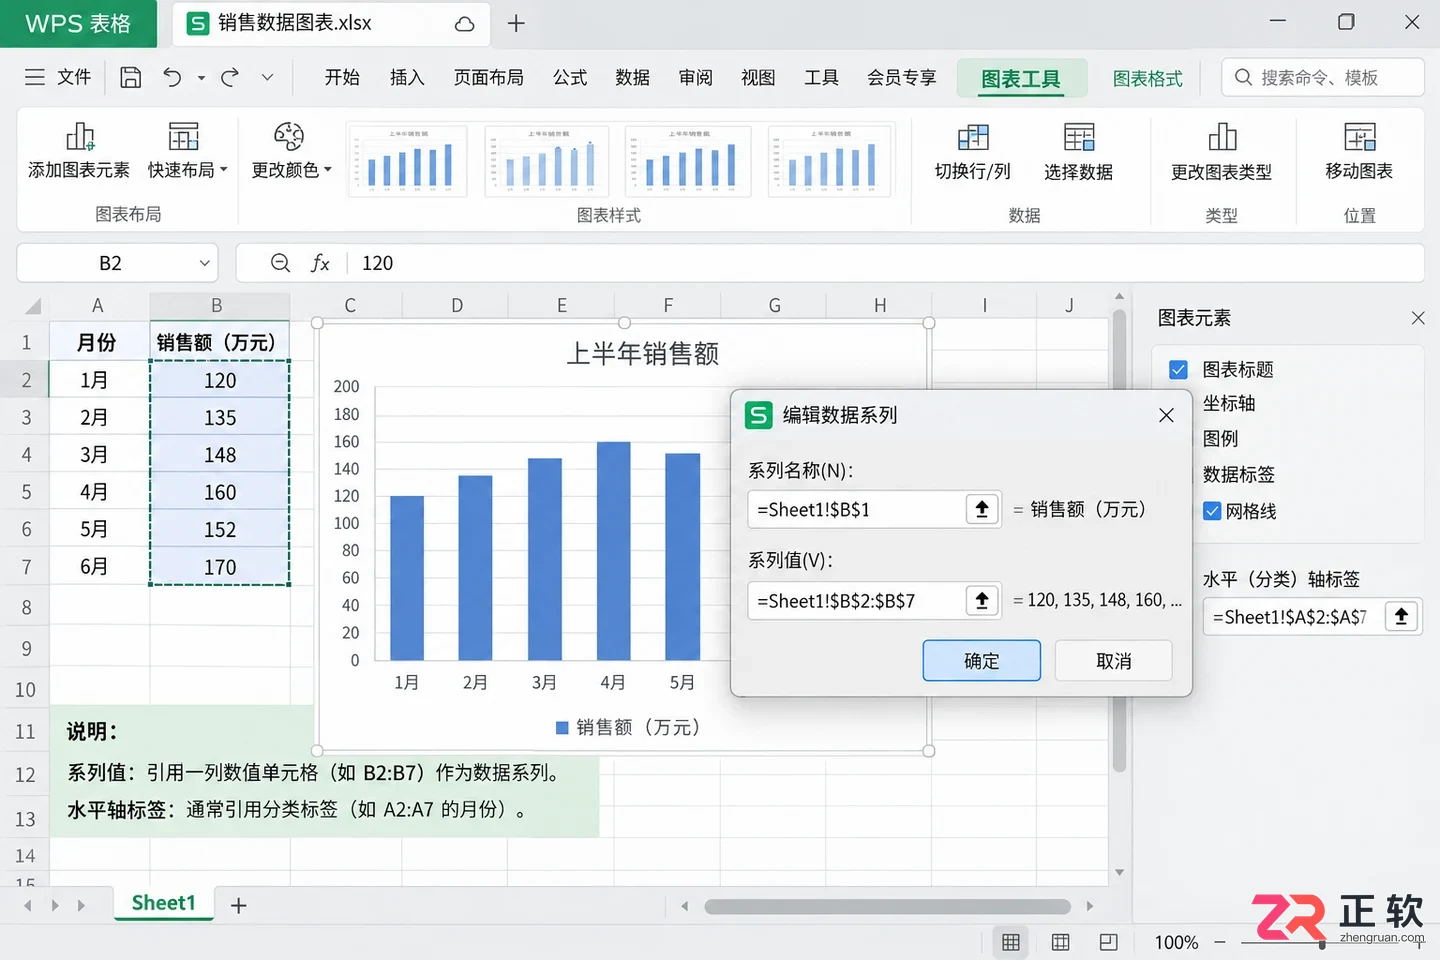Switch to the 图表格式 tab
Image resolution: width=1440 pixels, height=960 pixels.
[x=1148, y=78]
